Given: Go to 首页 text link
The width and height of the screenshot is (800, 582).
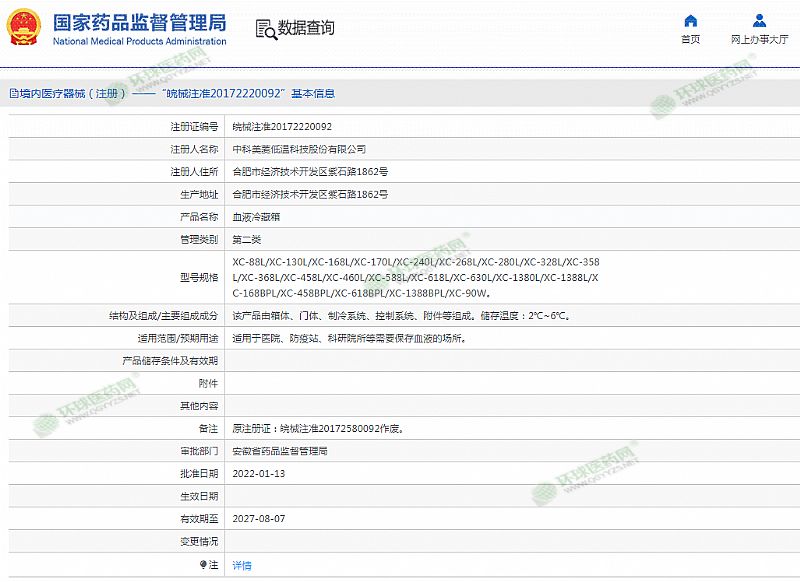Looking at the screenshot, I should pos(690,40).
